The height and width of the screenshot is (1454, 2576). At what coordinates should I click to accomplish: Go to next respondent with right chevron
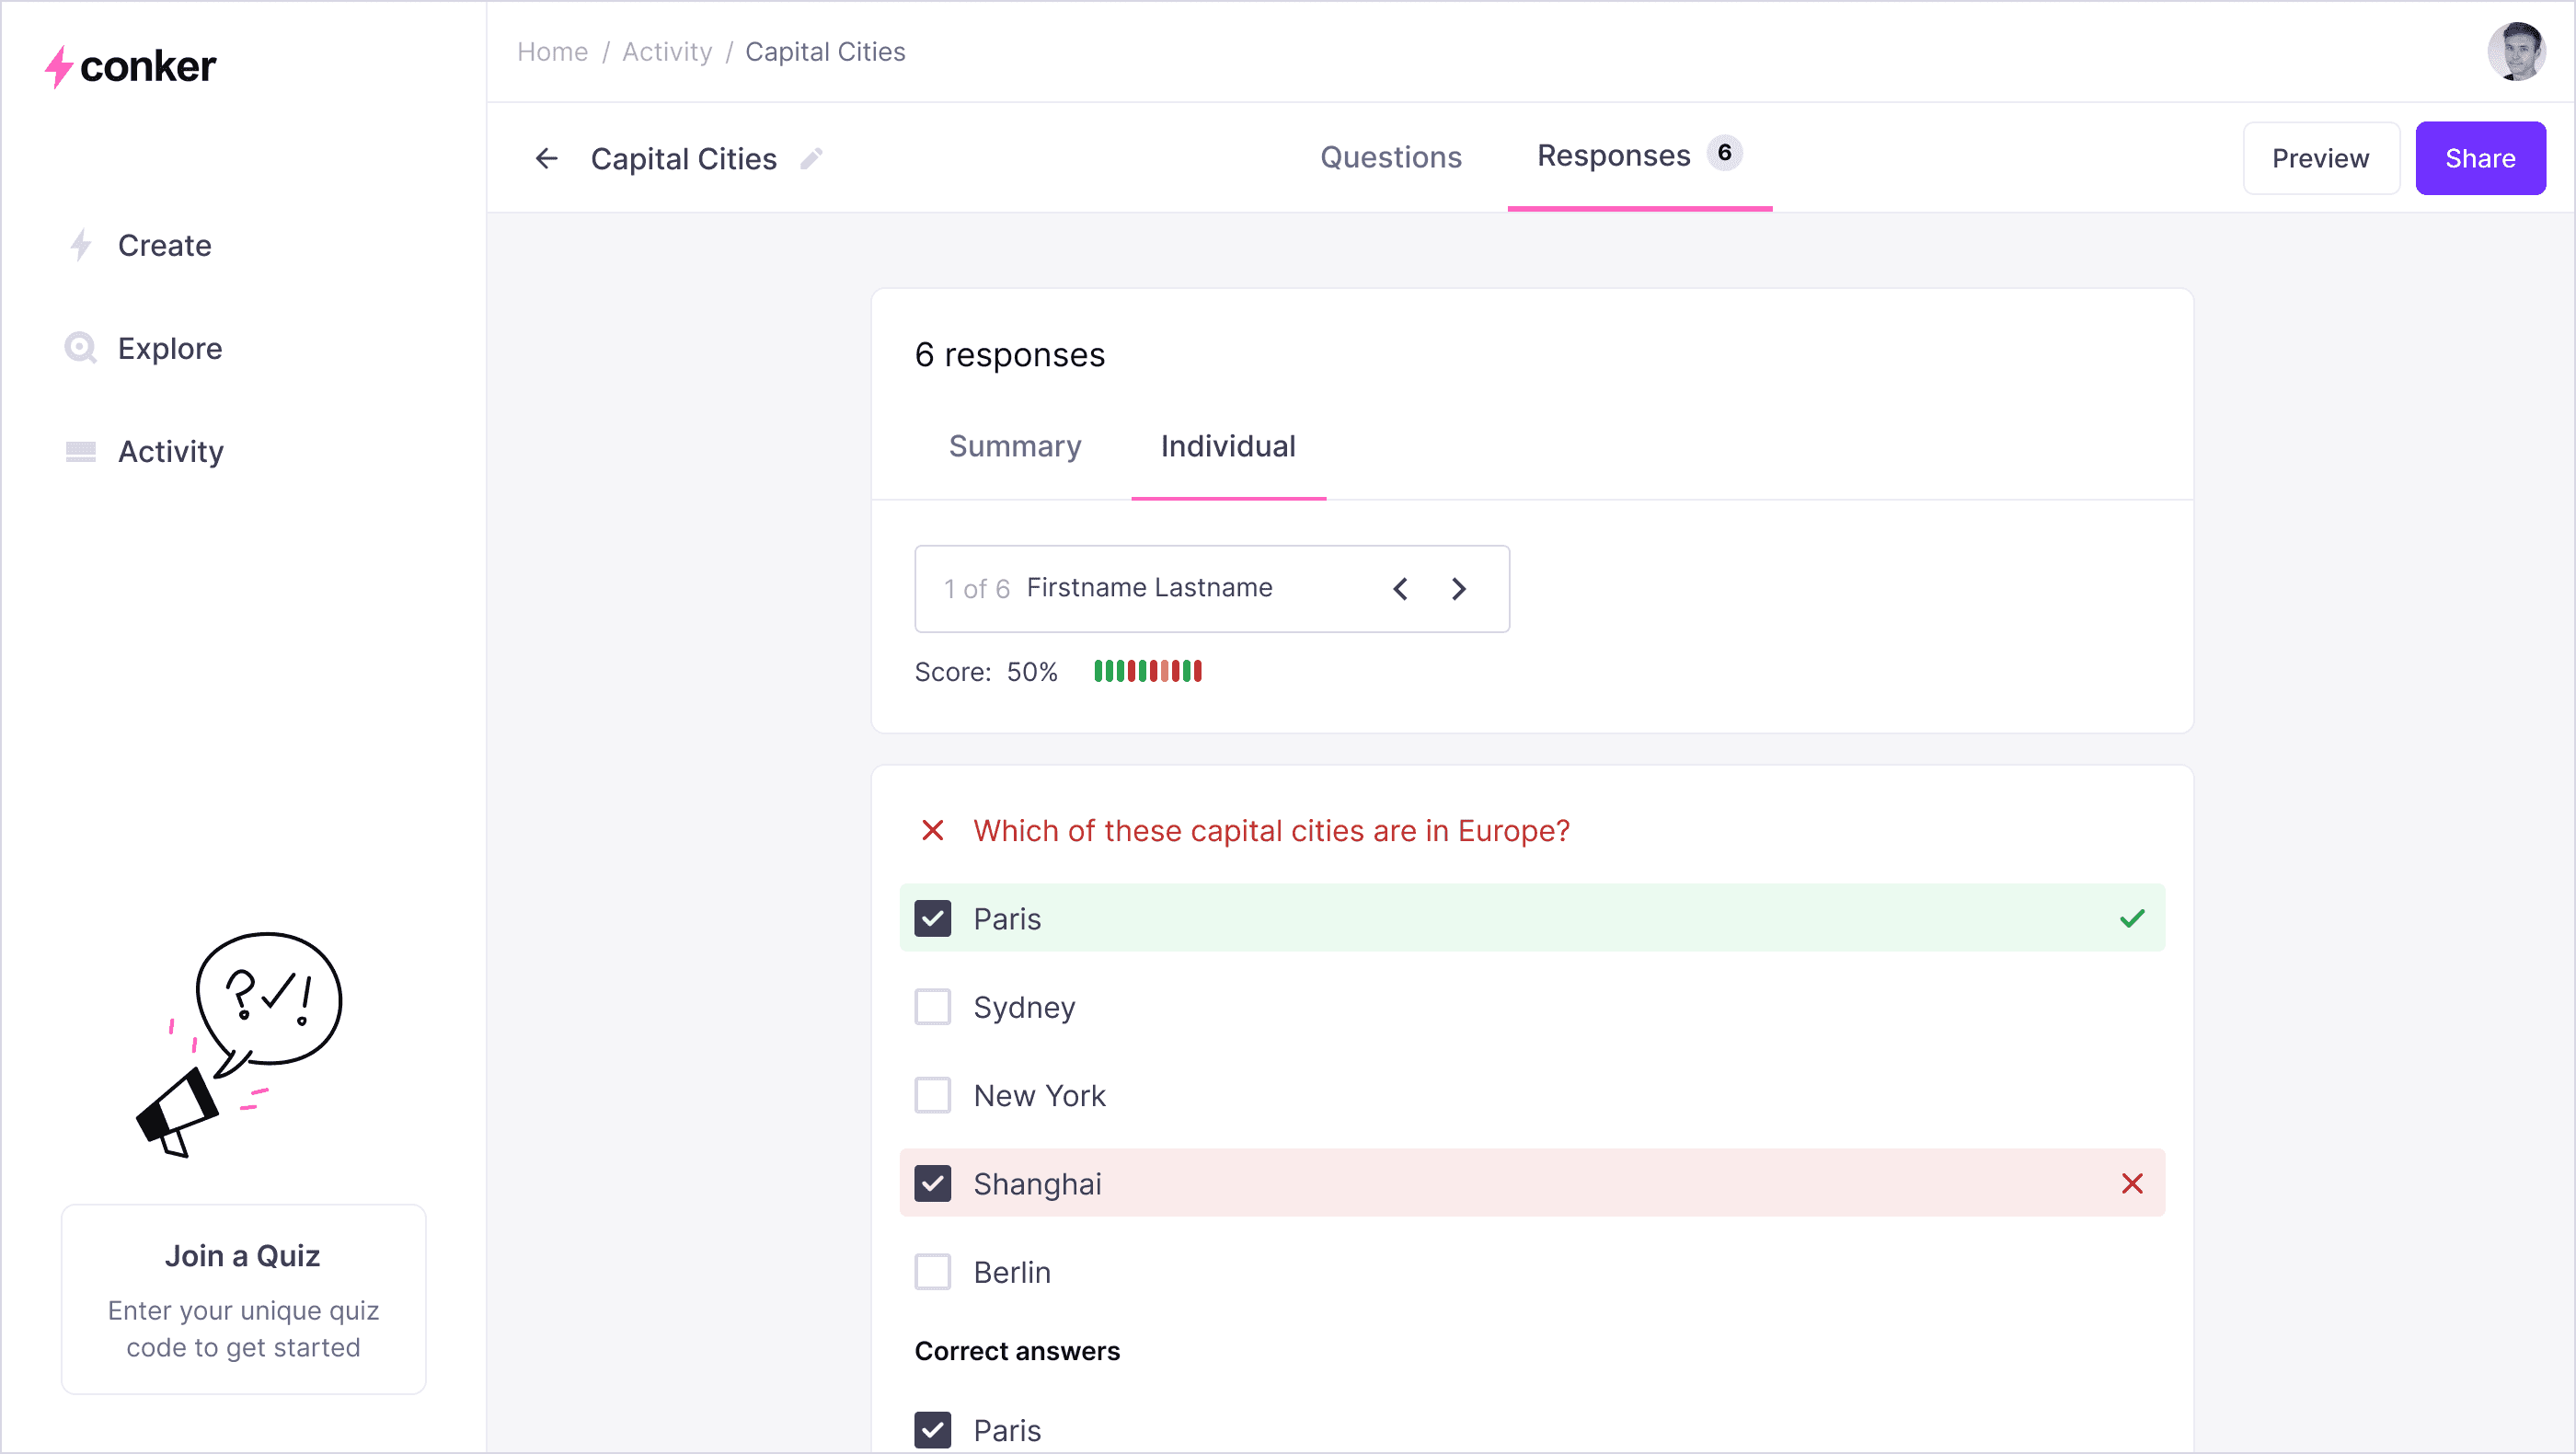(x=1459, y=589)
